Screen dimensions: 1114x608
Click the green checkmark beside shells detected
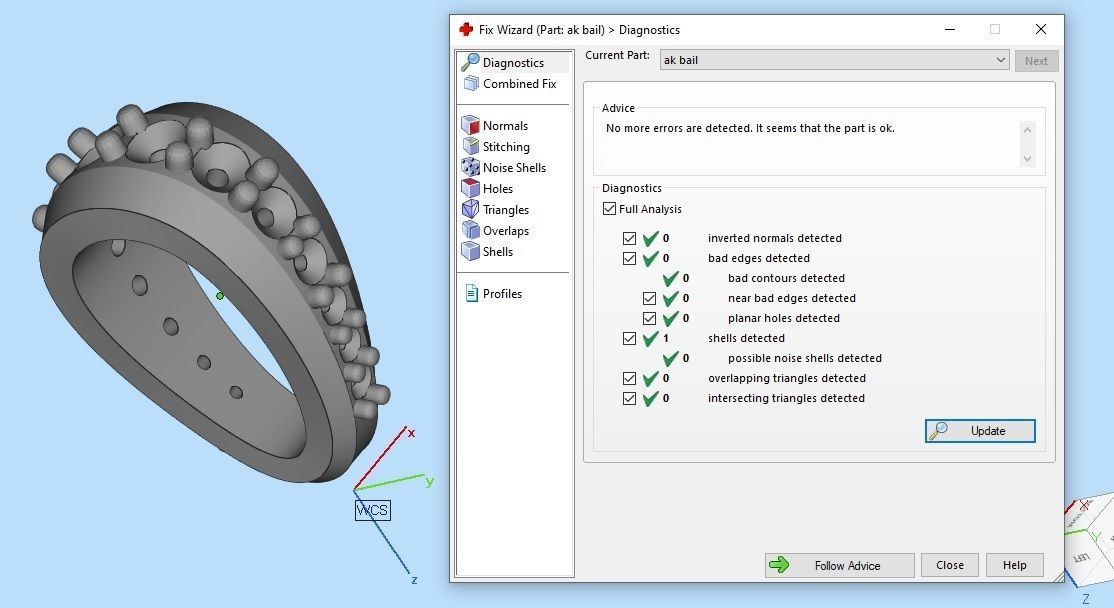coord(650,338)
